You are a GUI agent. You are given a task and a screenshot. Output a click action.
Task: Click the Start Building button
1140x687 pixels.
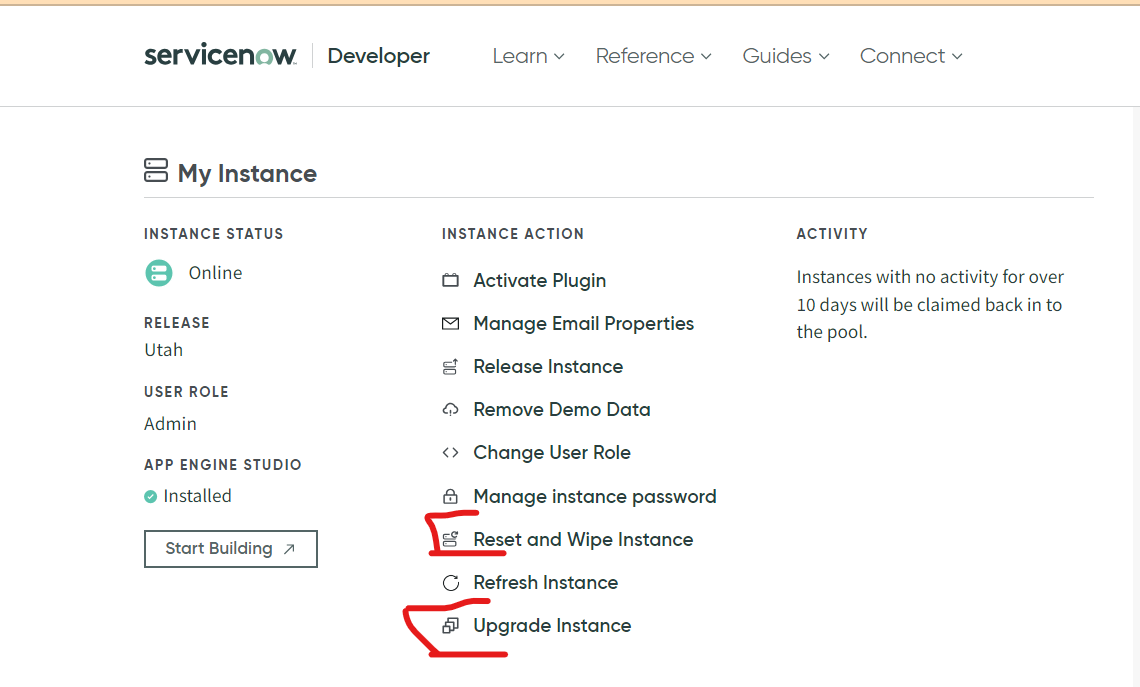click(230, 549)
